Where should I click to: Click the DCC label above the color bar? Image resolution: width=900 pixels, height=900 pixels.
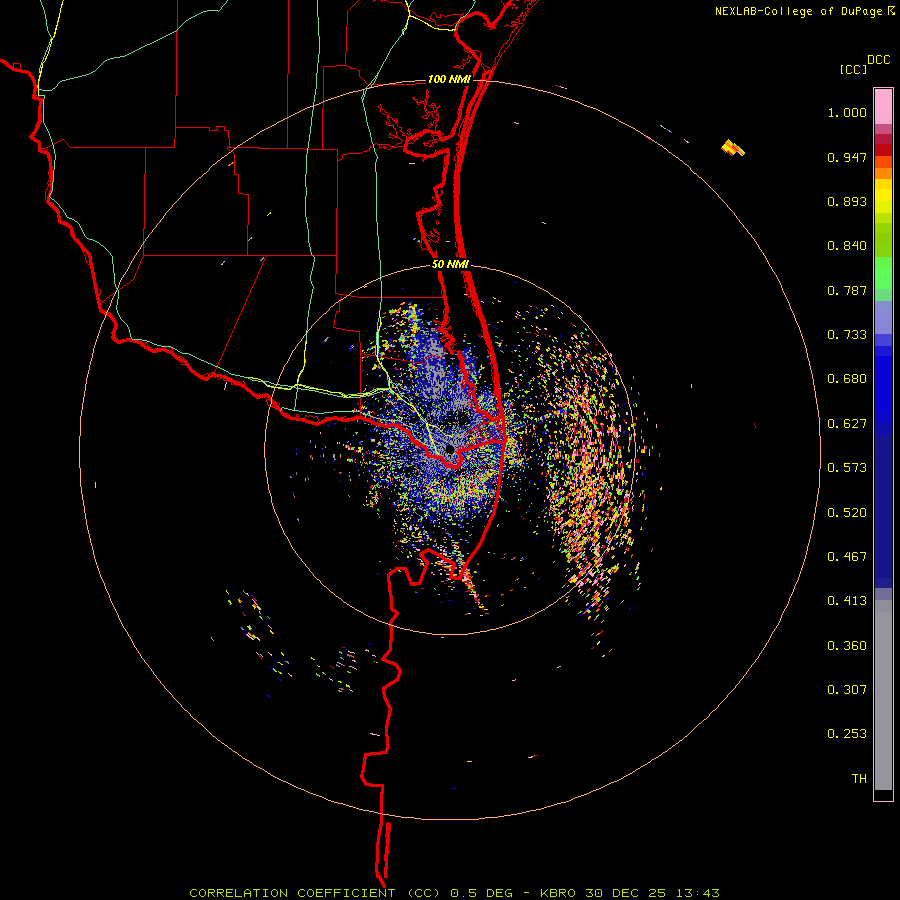point(879,60)
